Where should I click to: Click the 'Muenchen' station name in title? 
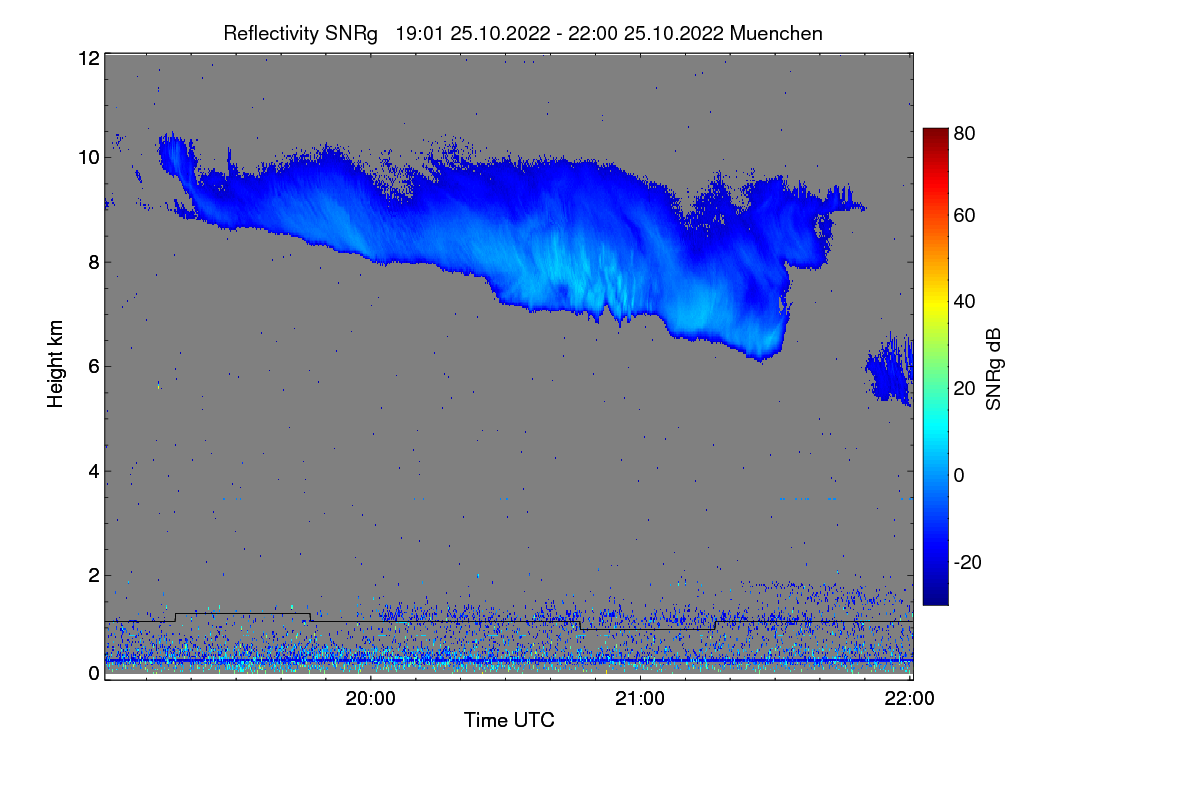pyautogui.click(x=776, y=33)
